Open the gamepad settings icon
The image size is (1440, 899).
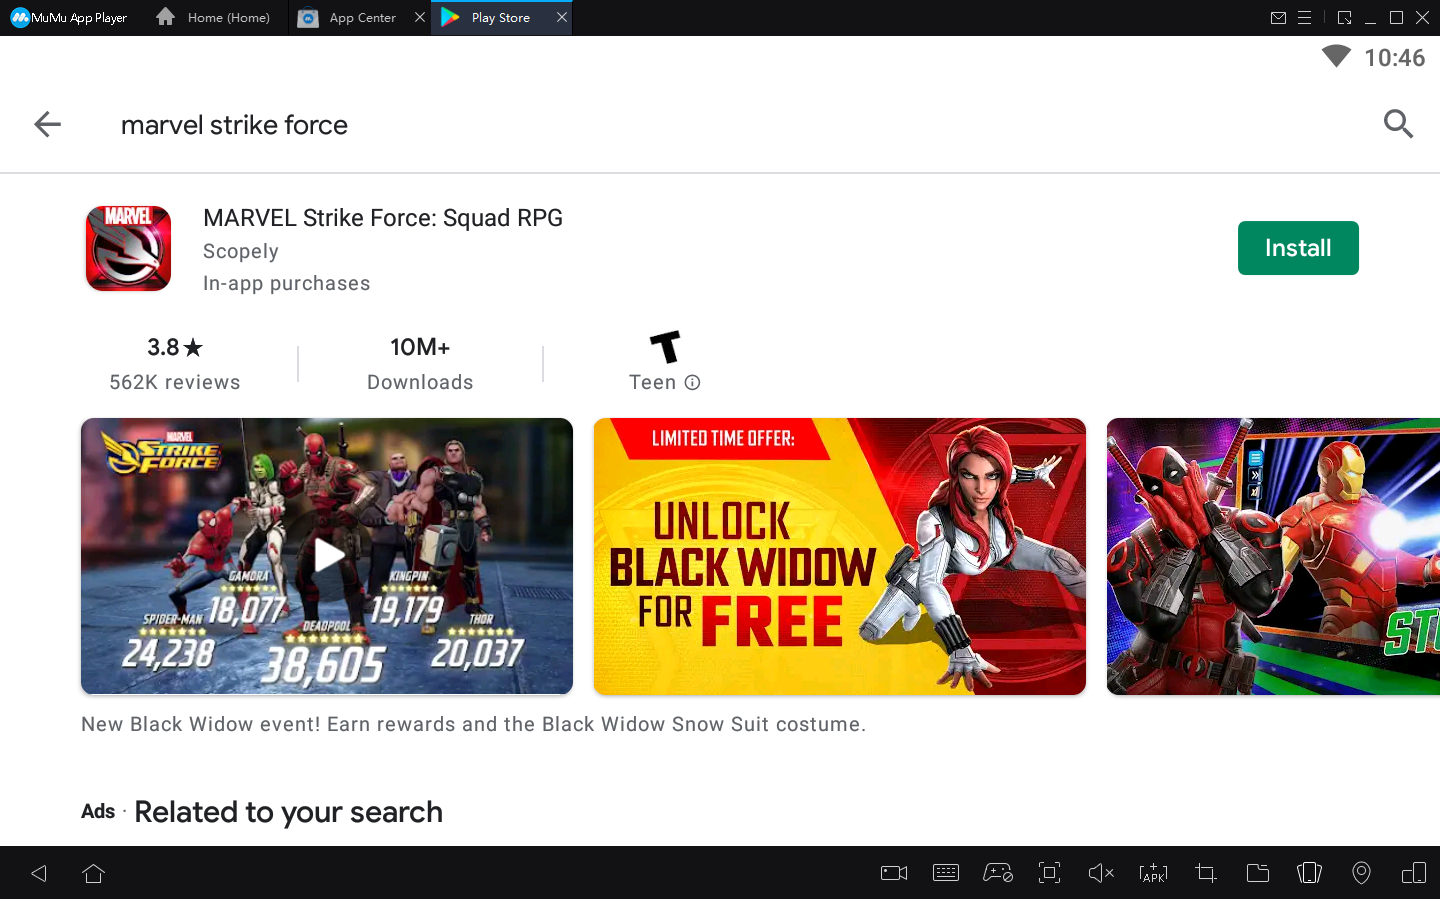998,873
